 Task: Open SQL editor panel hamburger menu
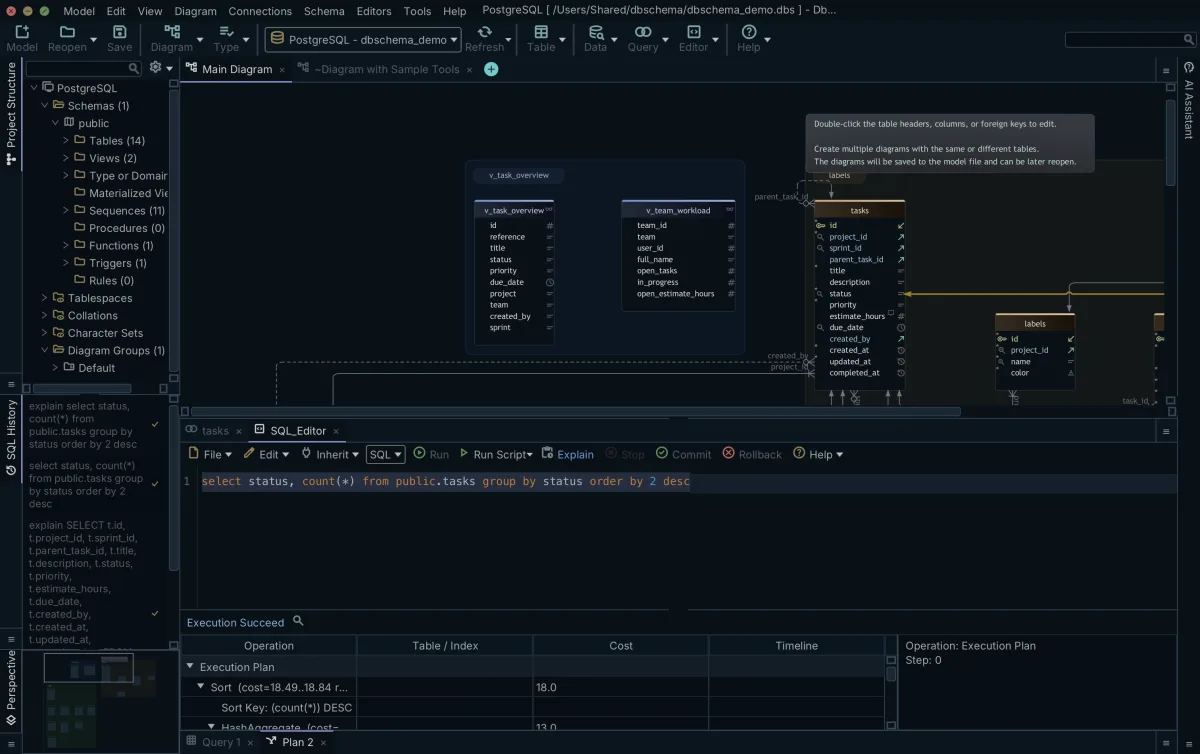(x=1166, y=432)
